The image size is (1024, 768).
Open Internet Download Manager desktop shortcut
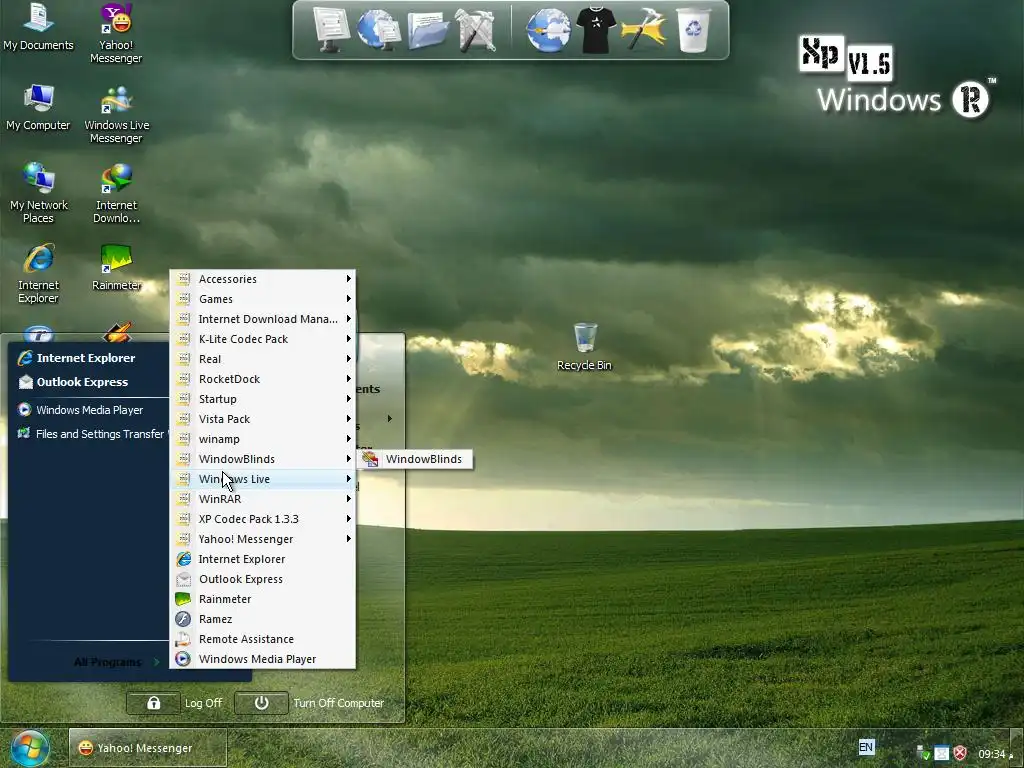[x=116, y=193]
